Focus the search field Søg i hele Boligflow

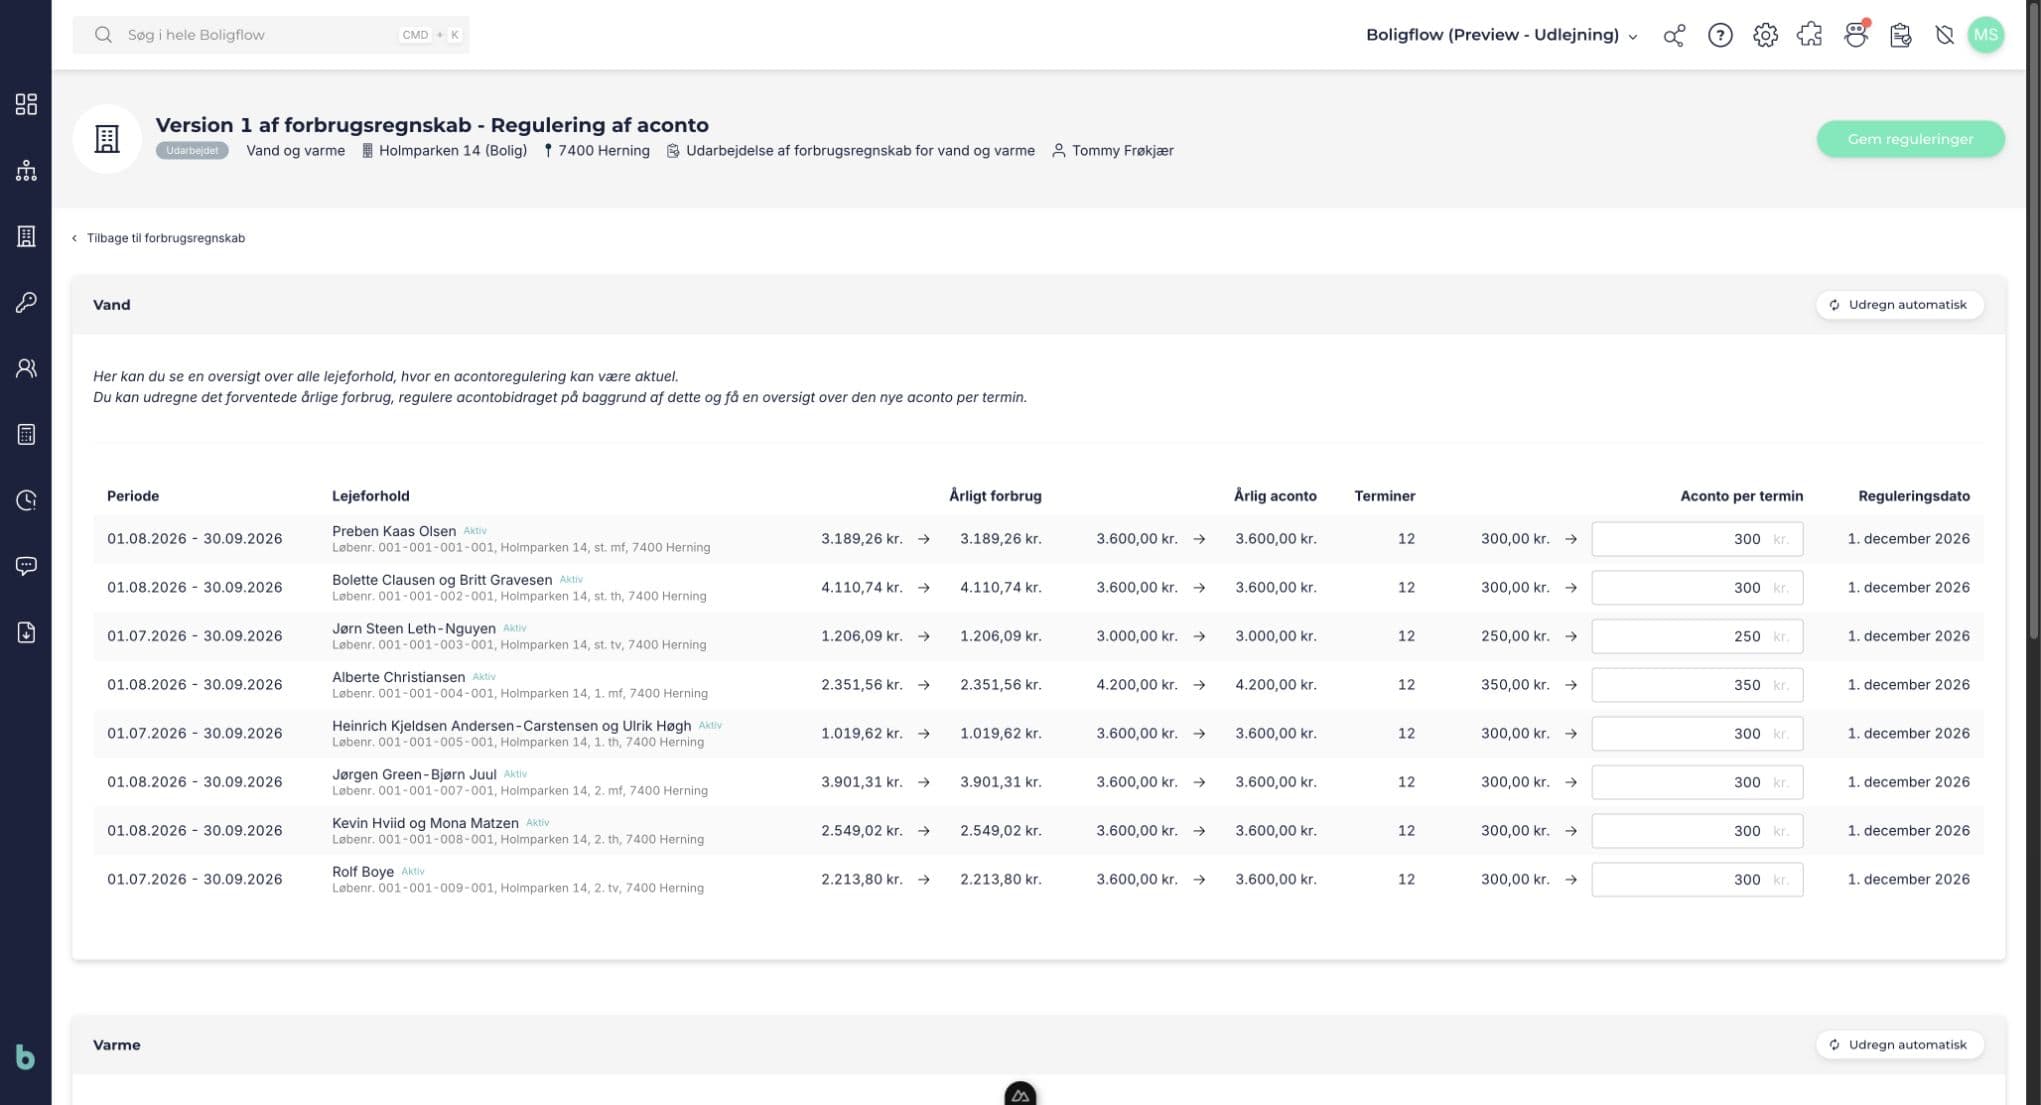[271, 35]
